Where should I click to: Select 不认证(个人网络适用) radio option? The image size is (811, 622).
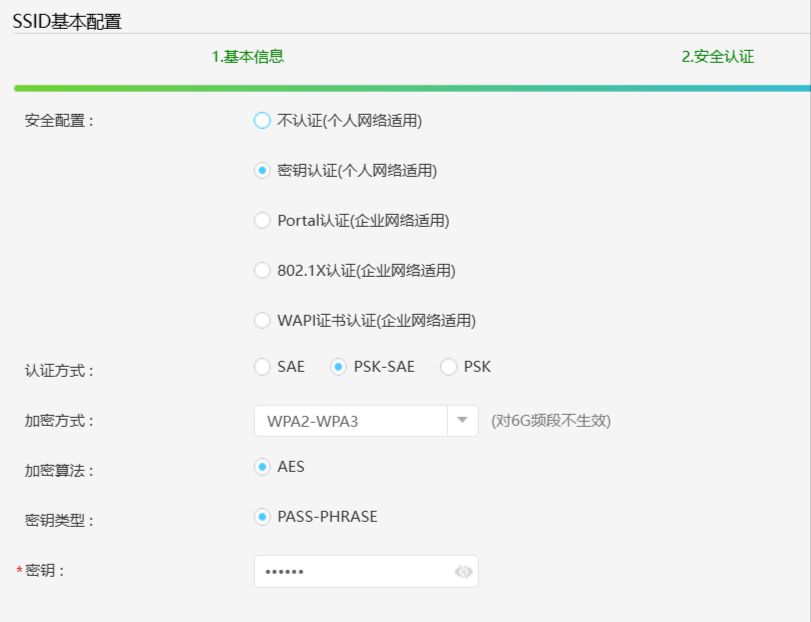(x=262, y=120)
